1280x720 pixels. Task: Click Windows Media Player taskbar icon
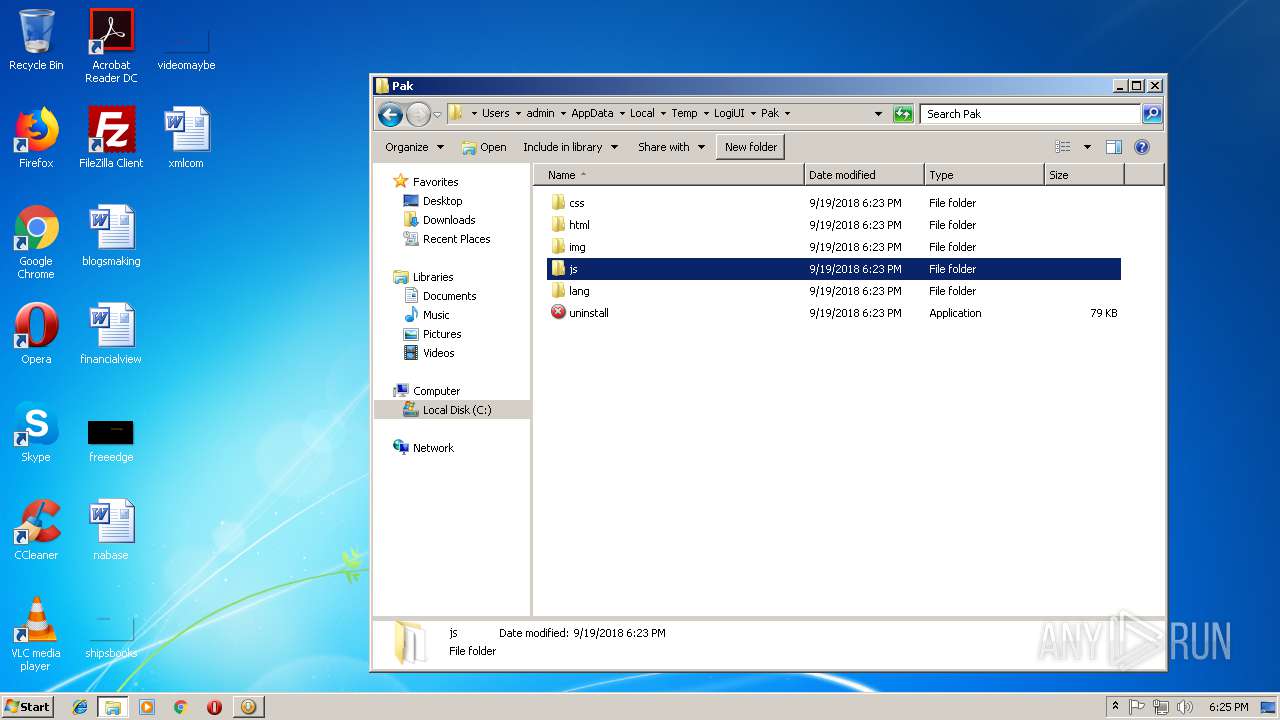(147, 707)
